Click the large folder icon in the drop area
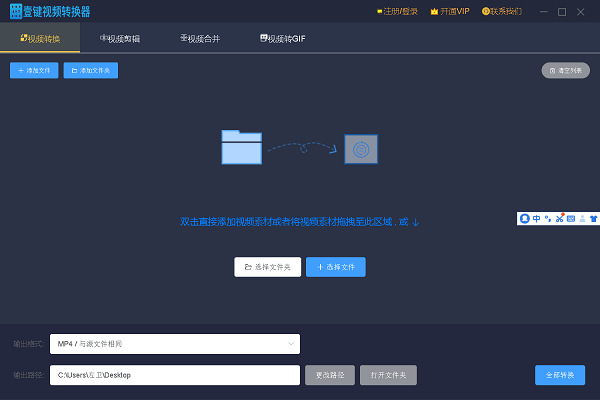This screenshot has width=600, height=400. coord(242,147)
